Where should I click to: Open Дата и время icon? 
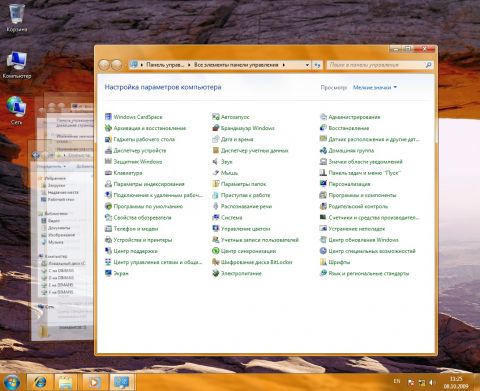216,139
